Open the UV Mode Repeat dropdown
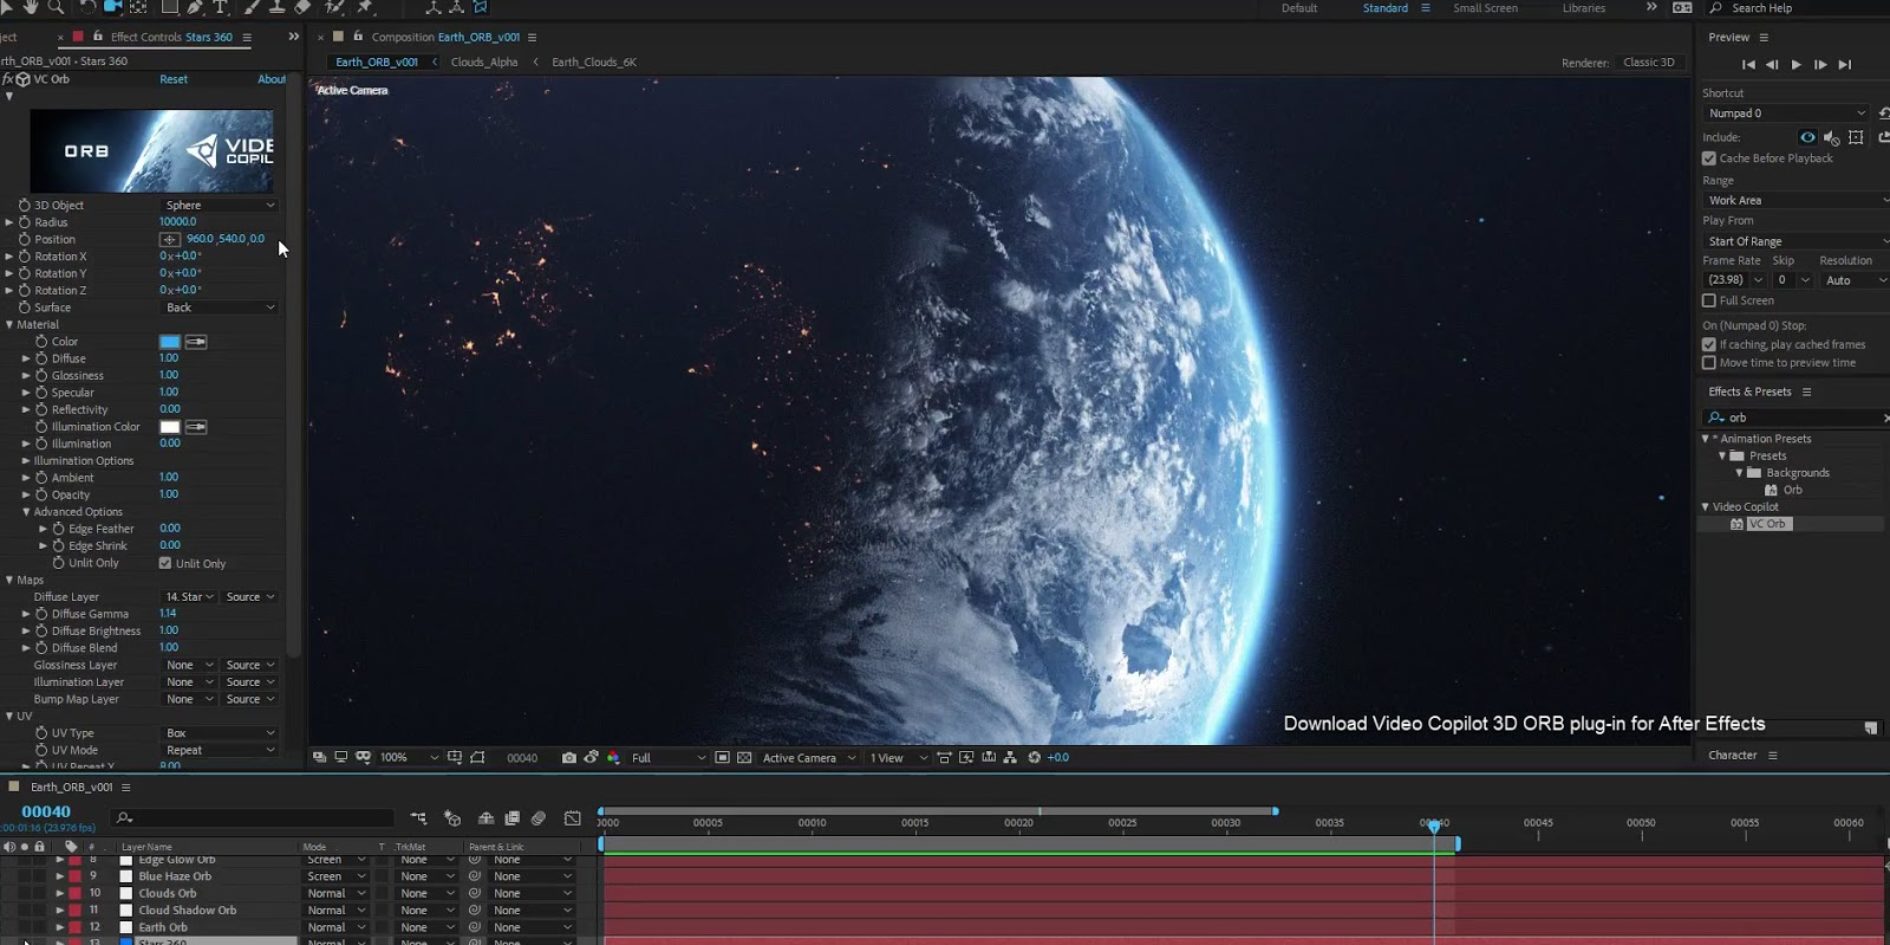Screen dimensions: 1890x945 219,750
